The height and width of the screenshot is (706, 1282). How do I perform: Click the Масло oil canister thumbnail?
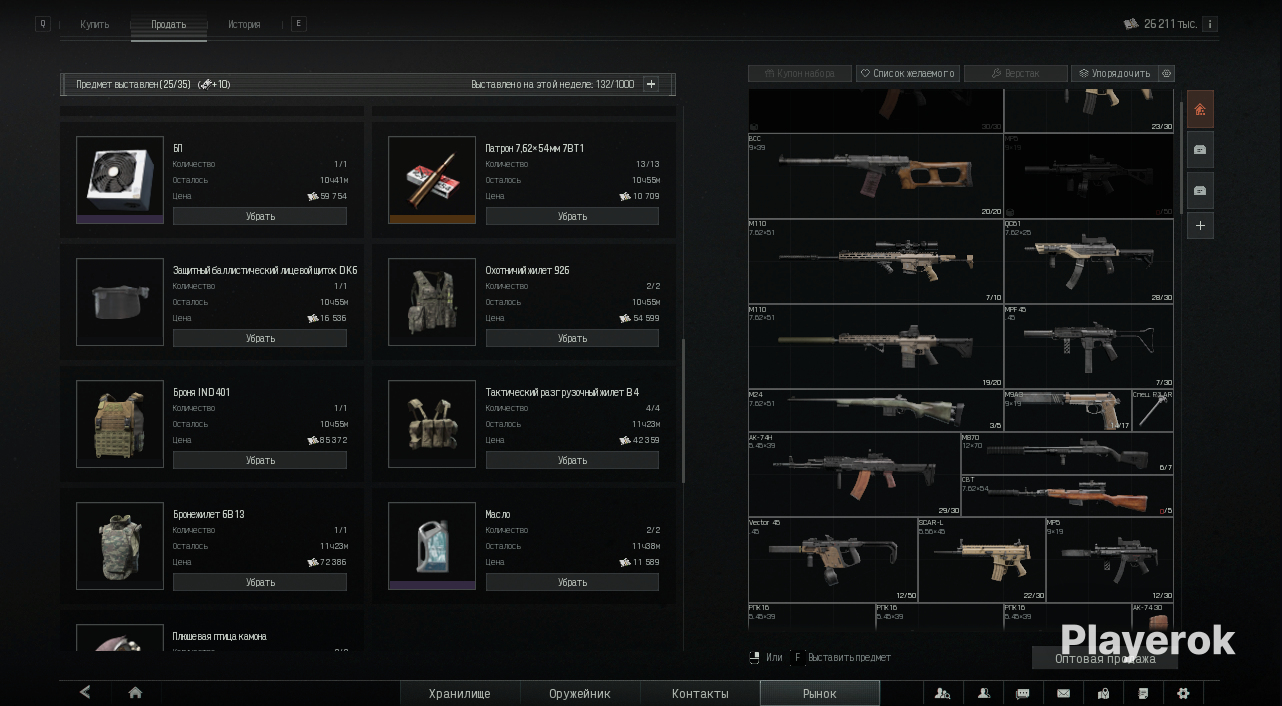[432, 546]
